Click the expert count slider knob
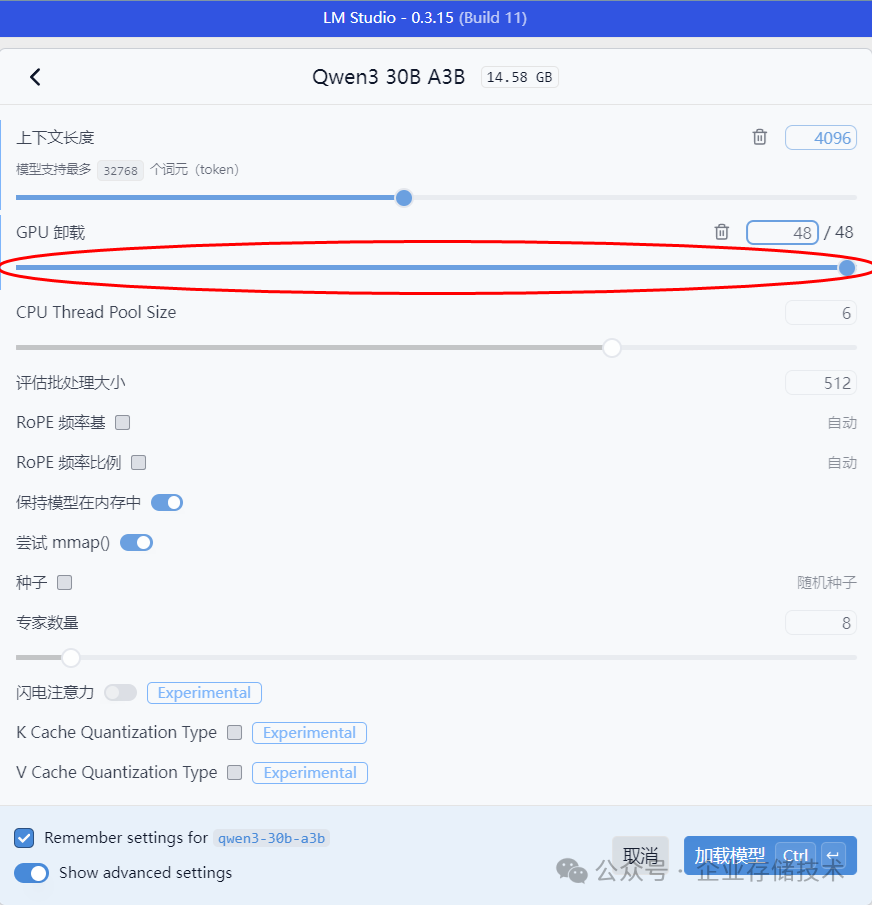 point(70,657)
